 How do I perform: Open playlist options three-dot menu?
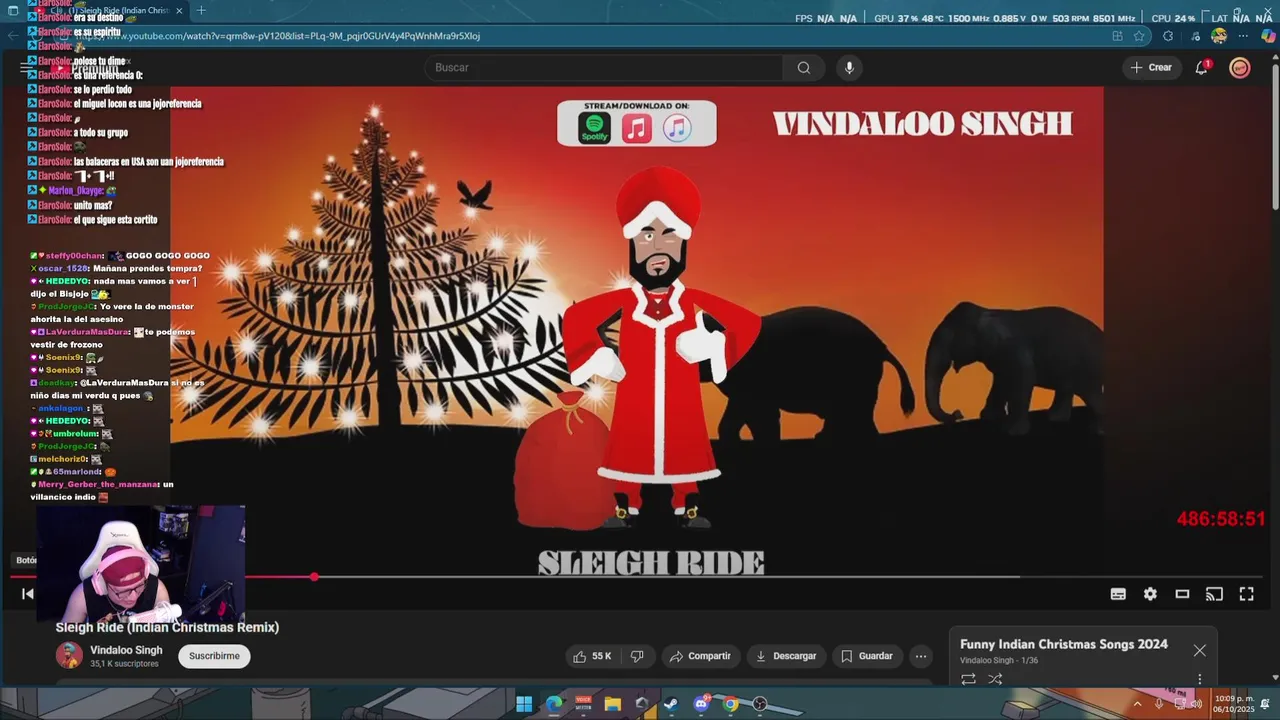coord(1199,680)
